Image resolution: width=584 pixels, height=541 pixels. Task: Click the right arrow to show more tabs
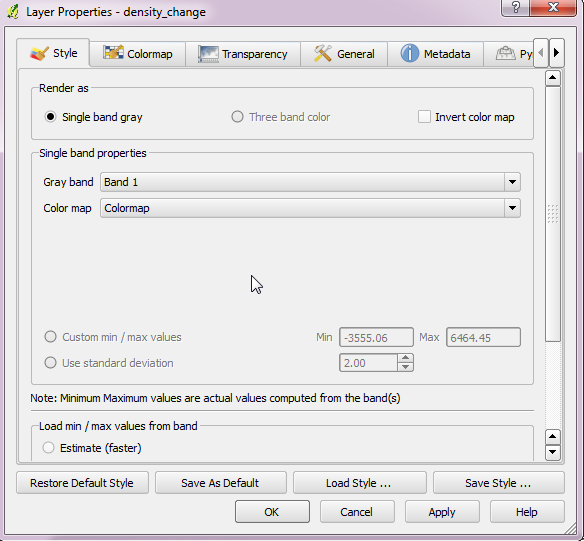[556, 53]
